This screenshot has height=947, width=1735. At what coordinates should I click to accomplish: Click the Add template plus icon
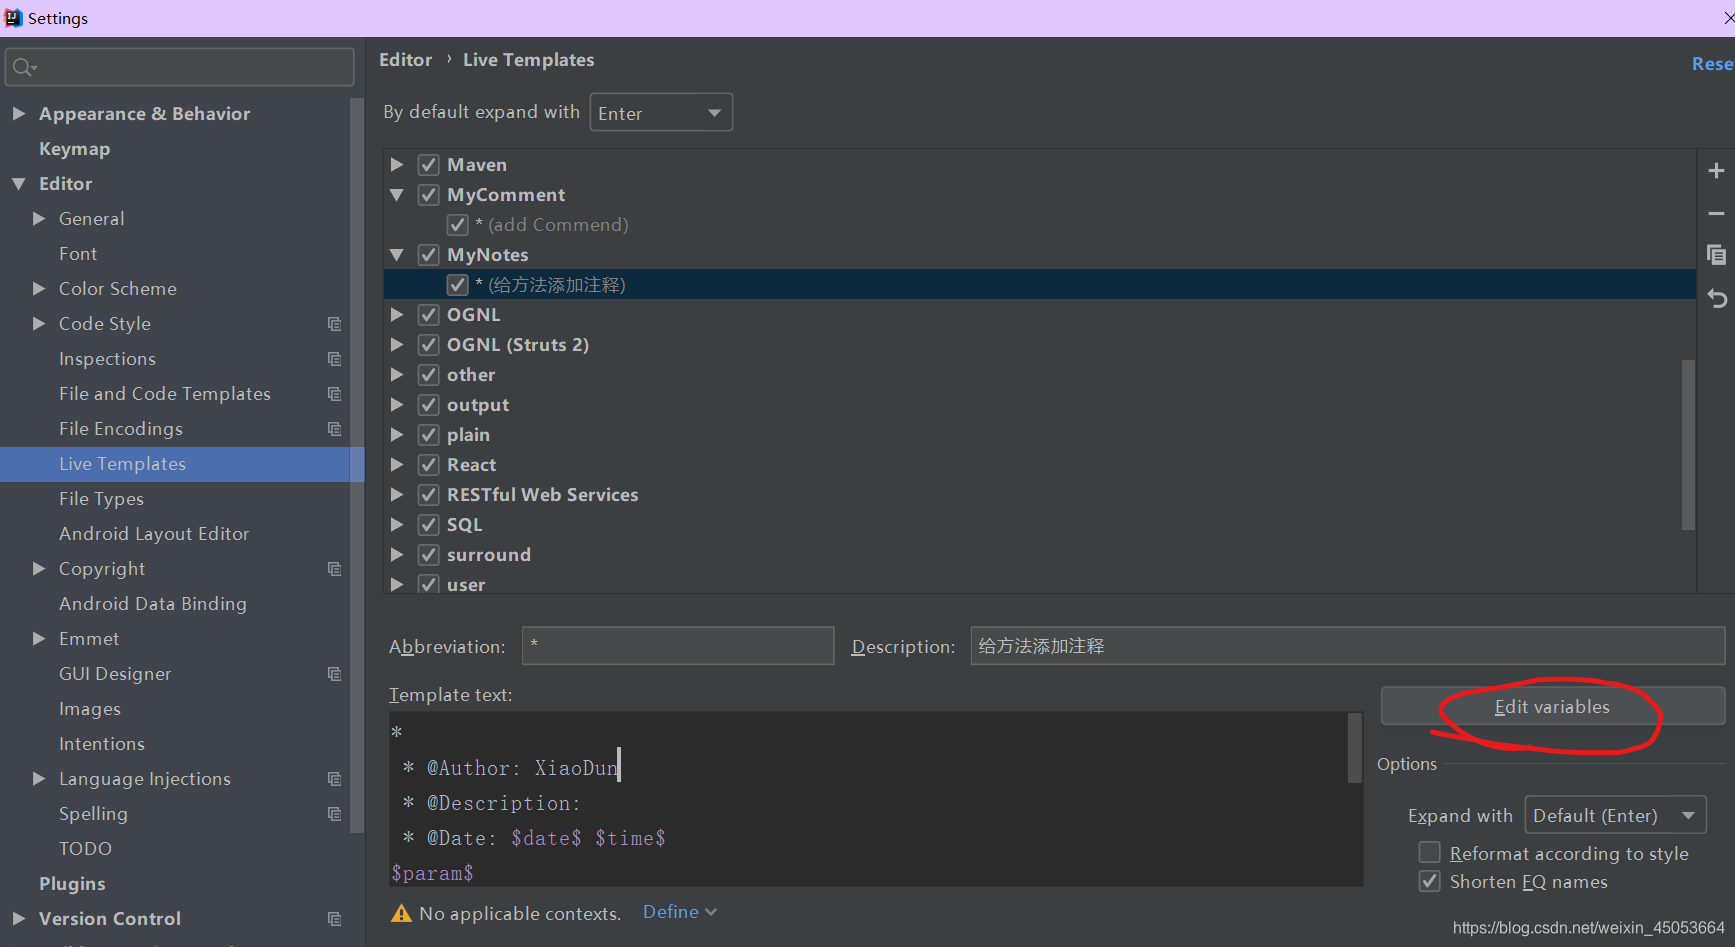click(x=1716, y=171)
